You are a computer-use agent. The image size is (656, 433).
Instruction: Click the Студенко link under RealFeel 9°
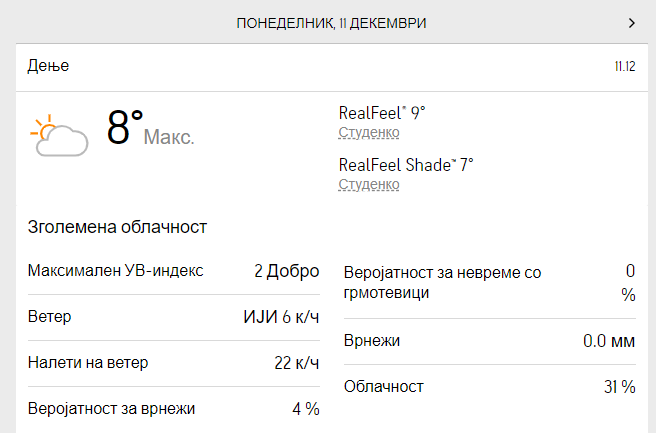click(x=369, y=132)
